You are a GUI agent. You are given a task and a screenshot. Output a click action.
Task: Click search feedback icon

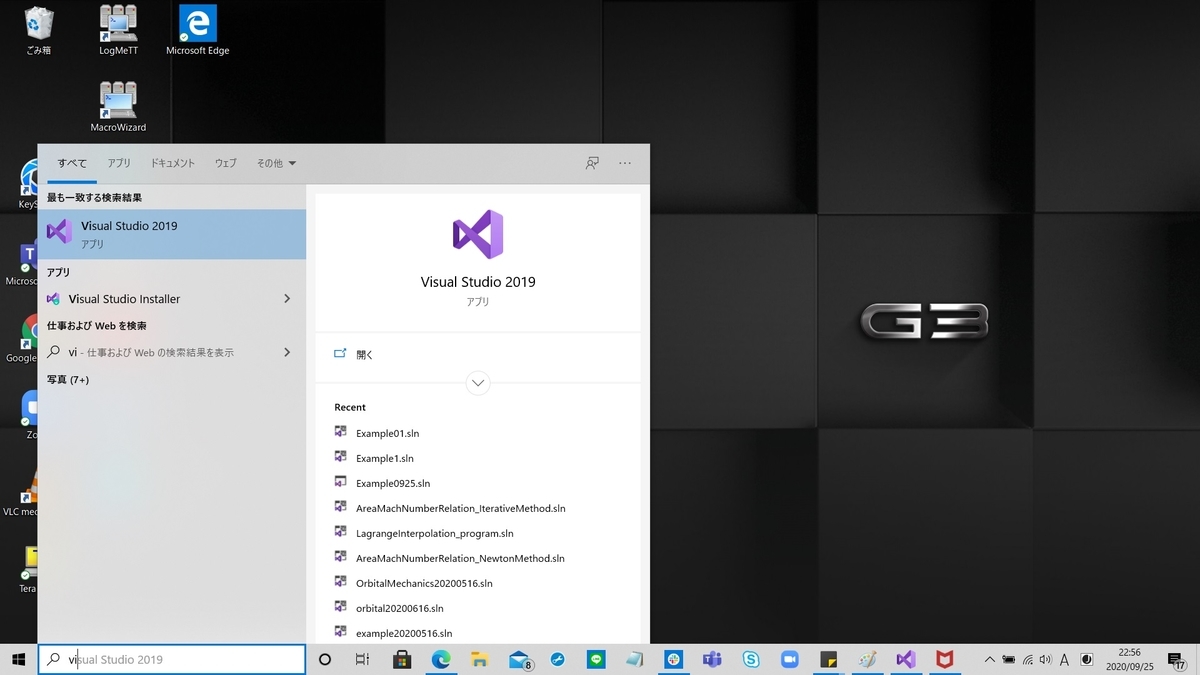[x=592, y=163]
